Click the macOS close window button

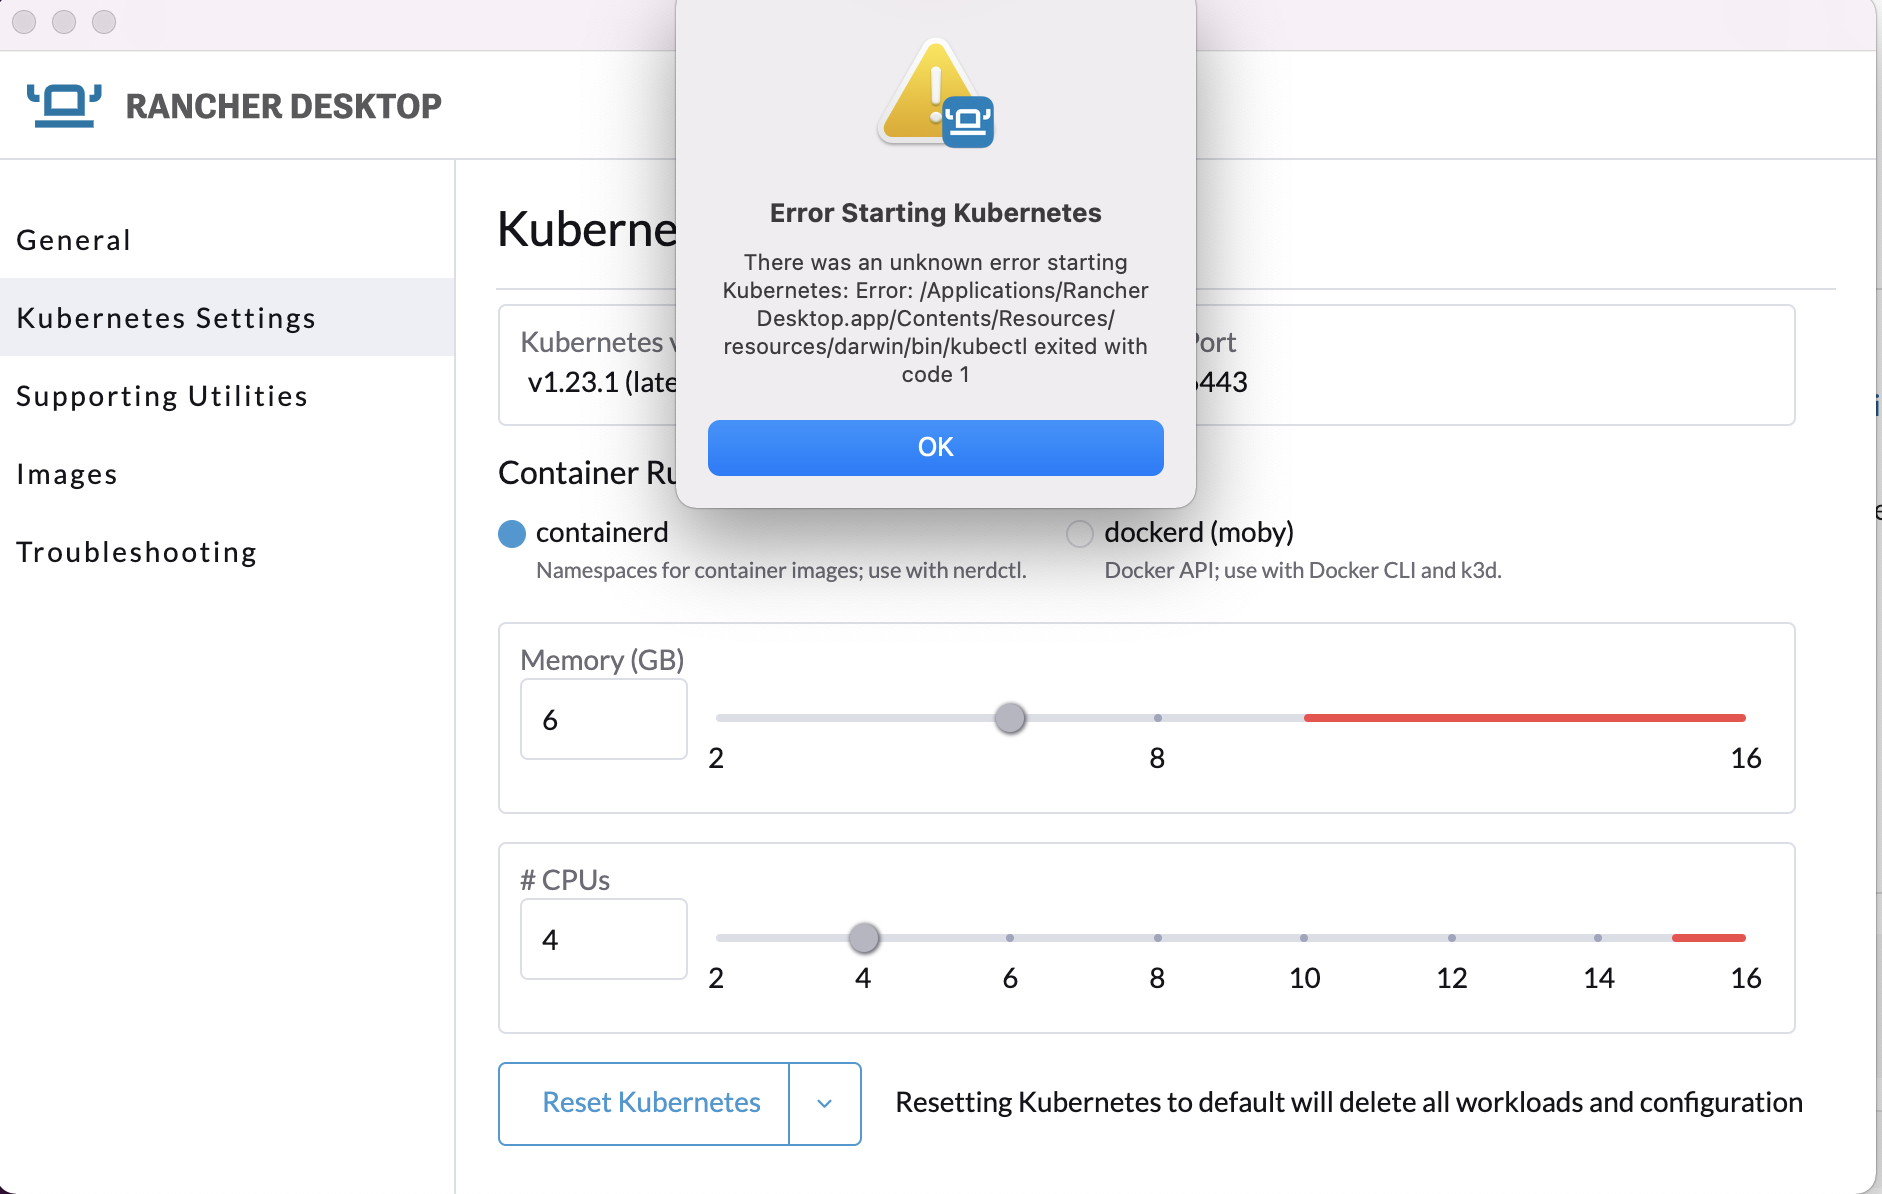(24, 22)
